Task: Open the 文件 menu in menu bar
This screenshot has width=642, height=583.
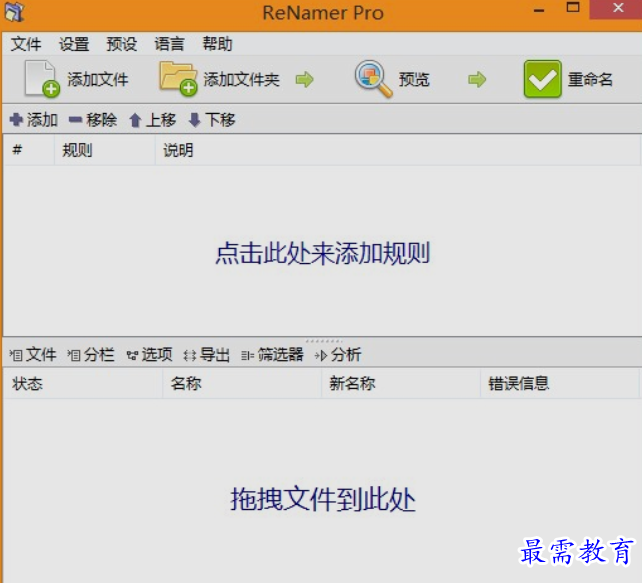Action: click(26, 44)
